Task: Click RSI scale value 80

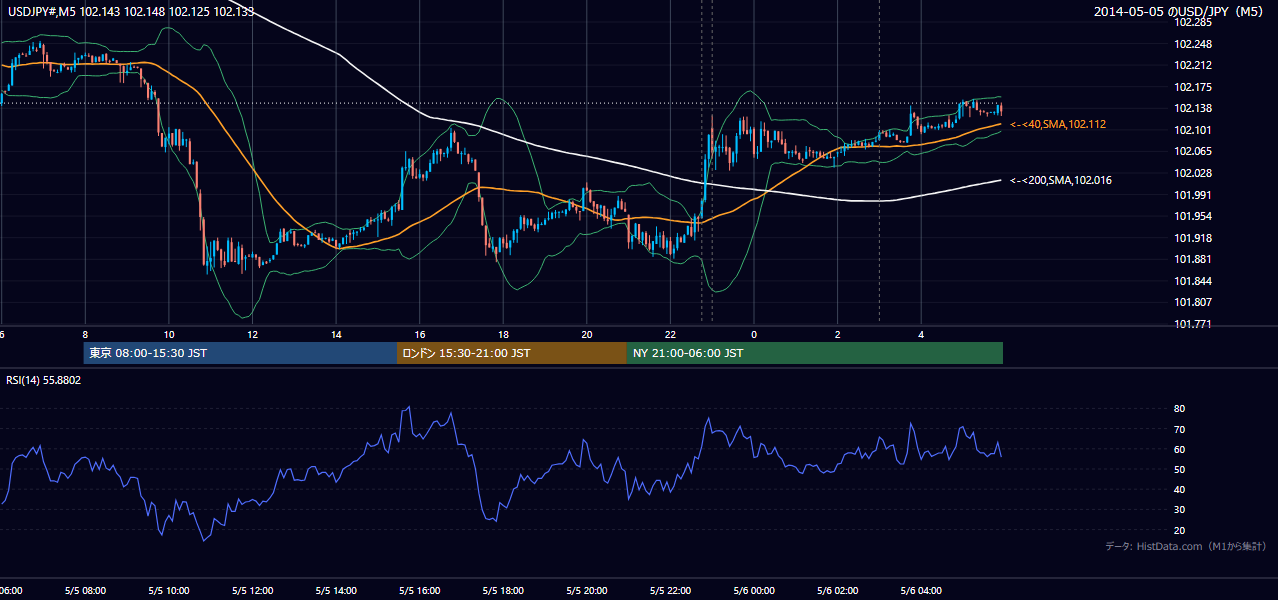Action: coord(1179,409)
